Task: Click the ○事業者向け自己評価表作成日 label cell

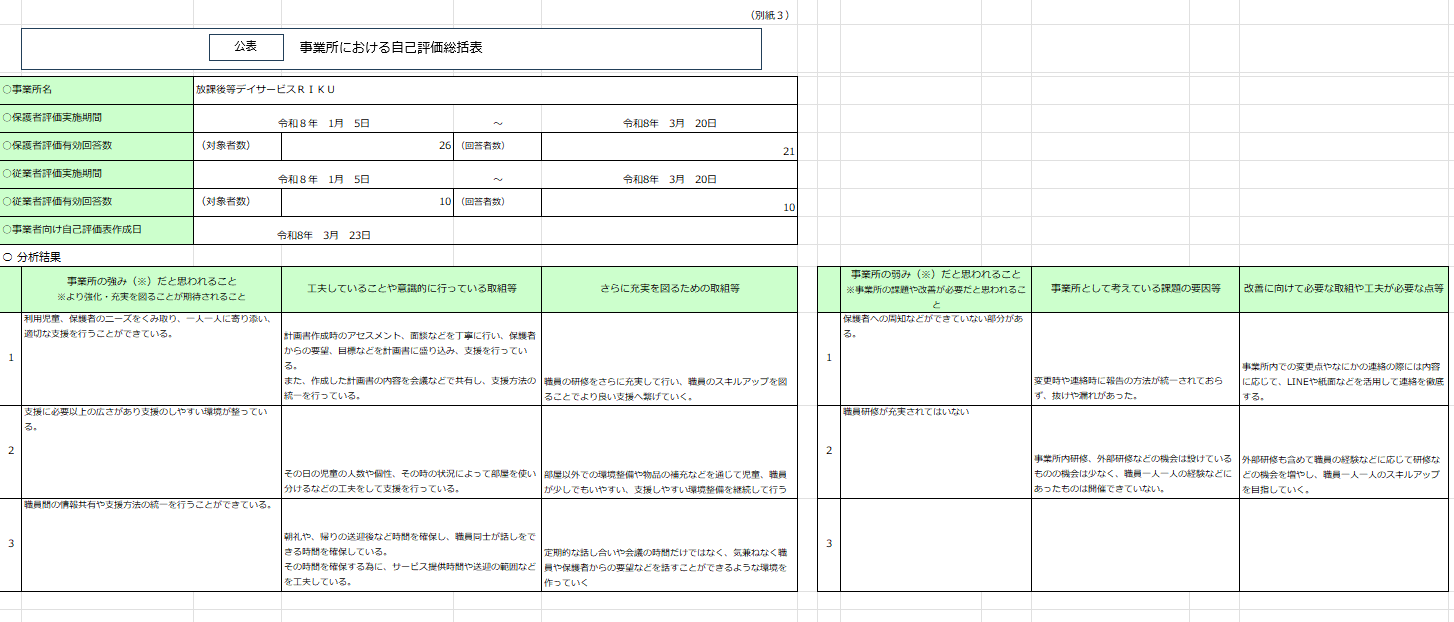Action: point(97,230)
